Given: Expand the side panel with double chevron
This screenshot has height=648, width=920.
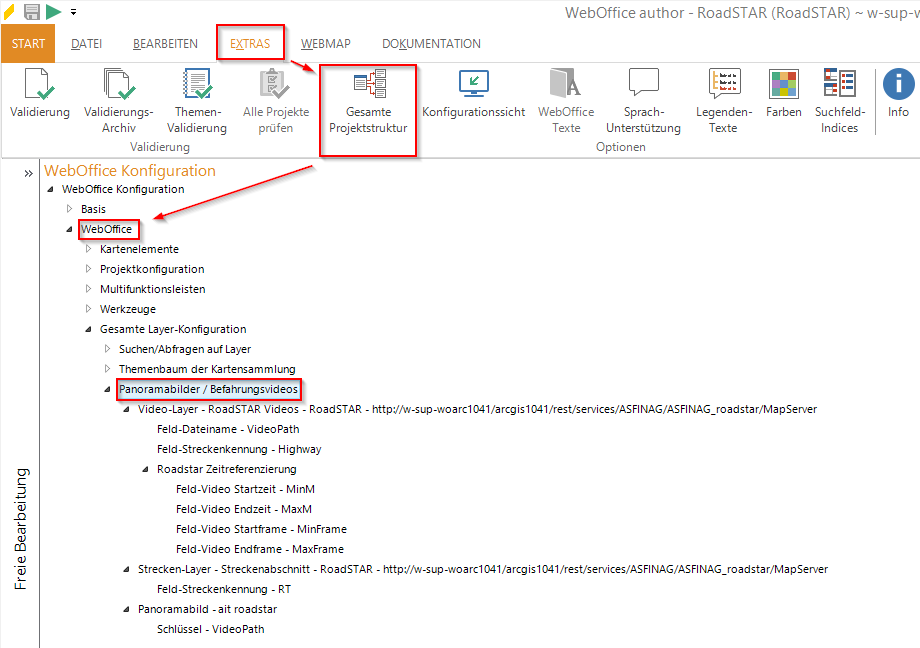Looking at the screenshot, I should (28, 174).
